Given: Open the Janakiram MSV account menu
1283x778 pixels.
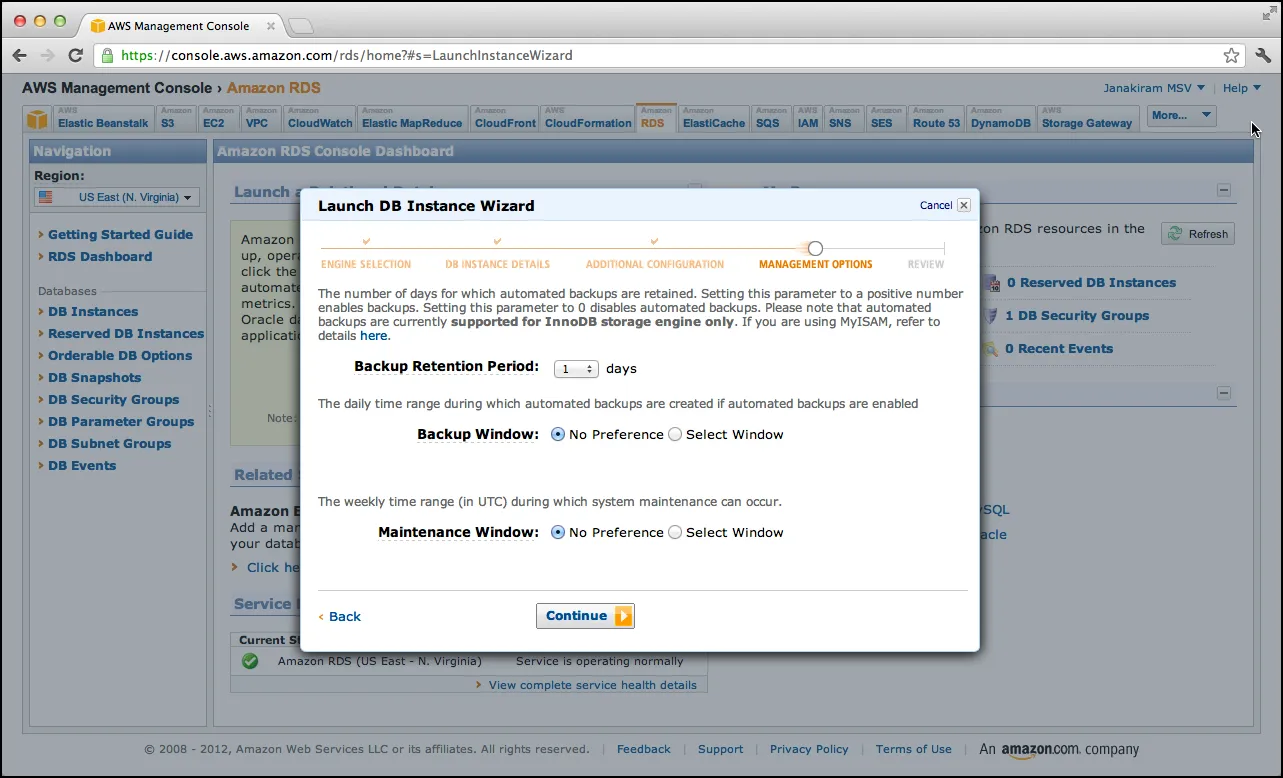Looking at the screenshot, I should pyautogui.click(x=1154, y=88).
